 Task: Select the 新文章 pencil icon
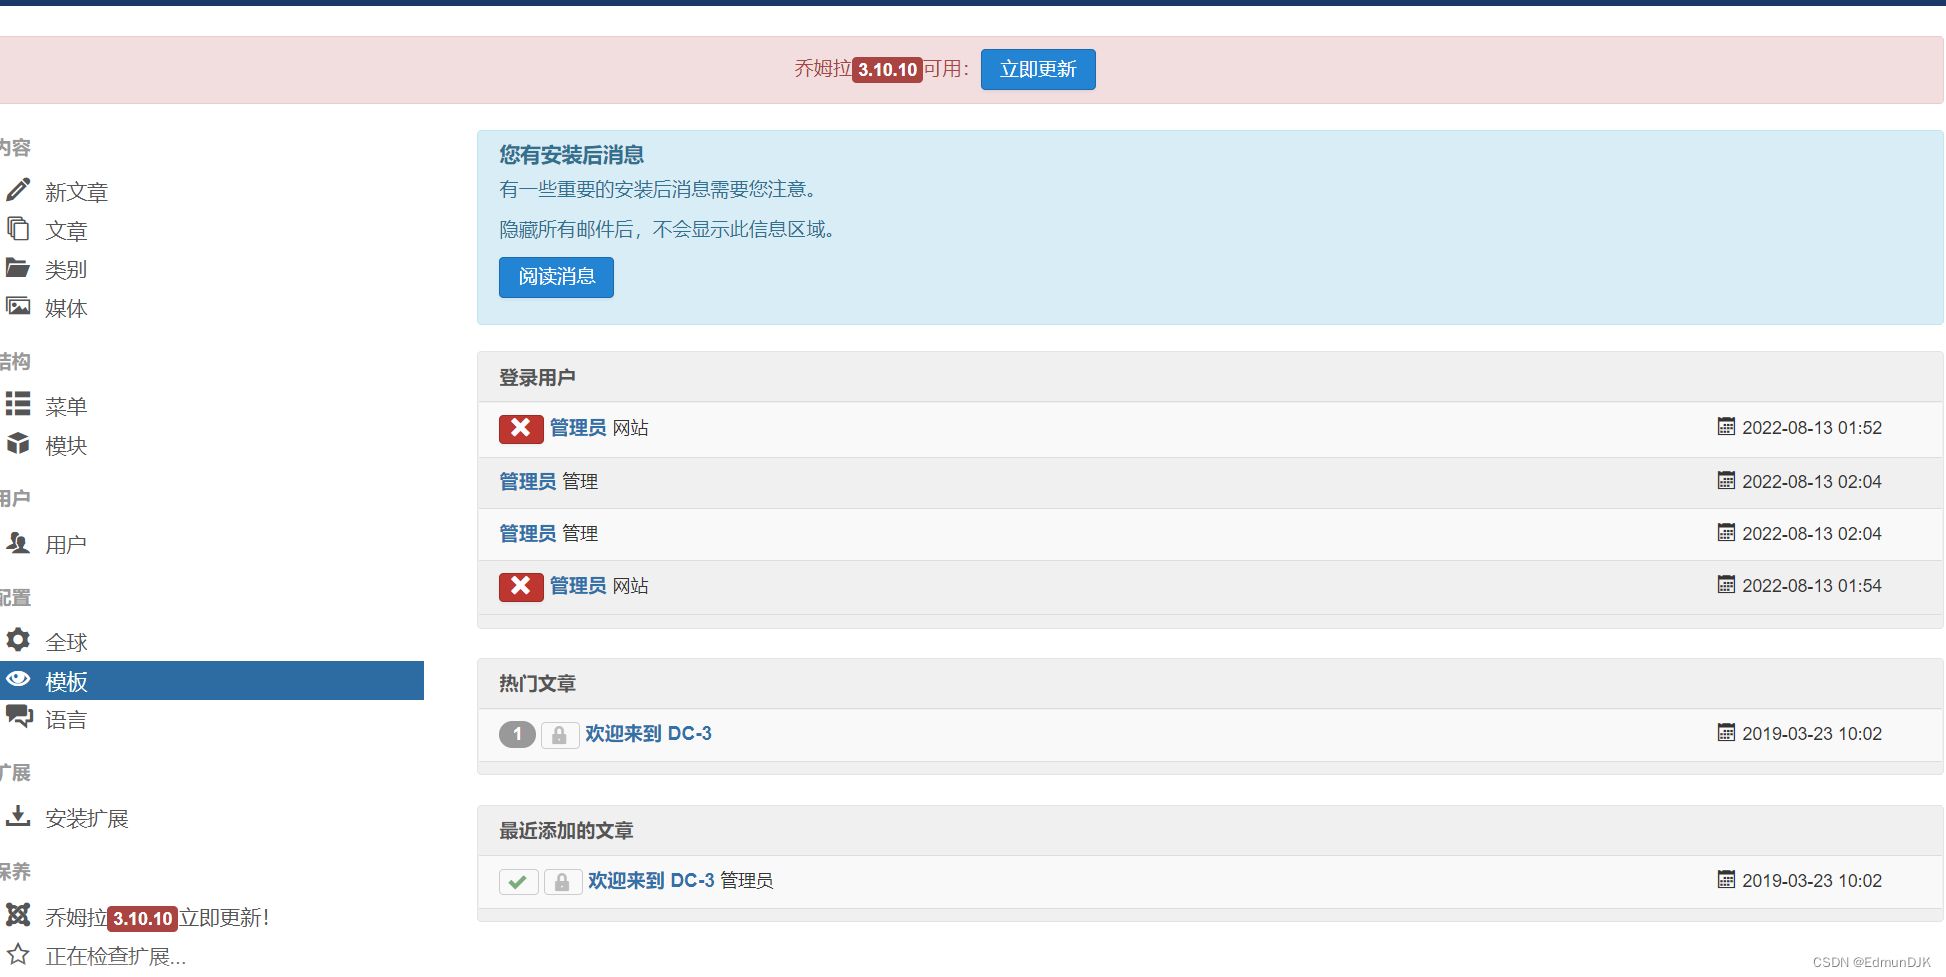[18, 190]
